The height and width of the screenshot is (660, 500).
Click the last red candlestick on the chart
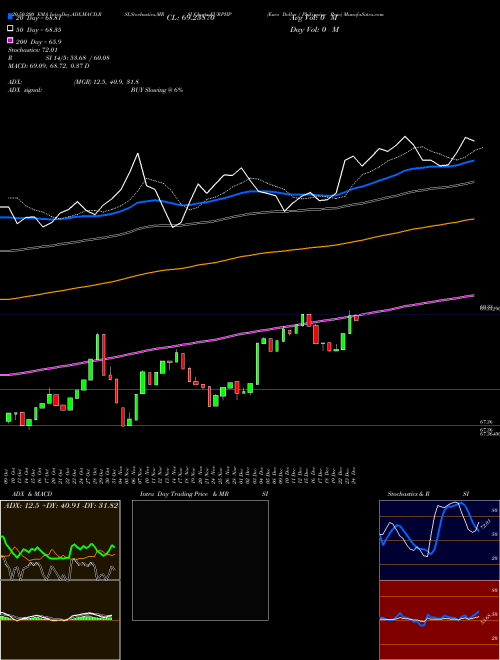point(356,318)
